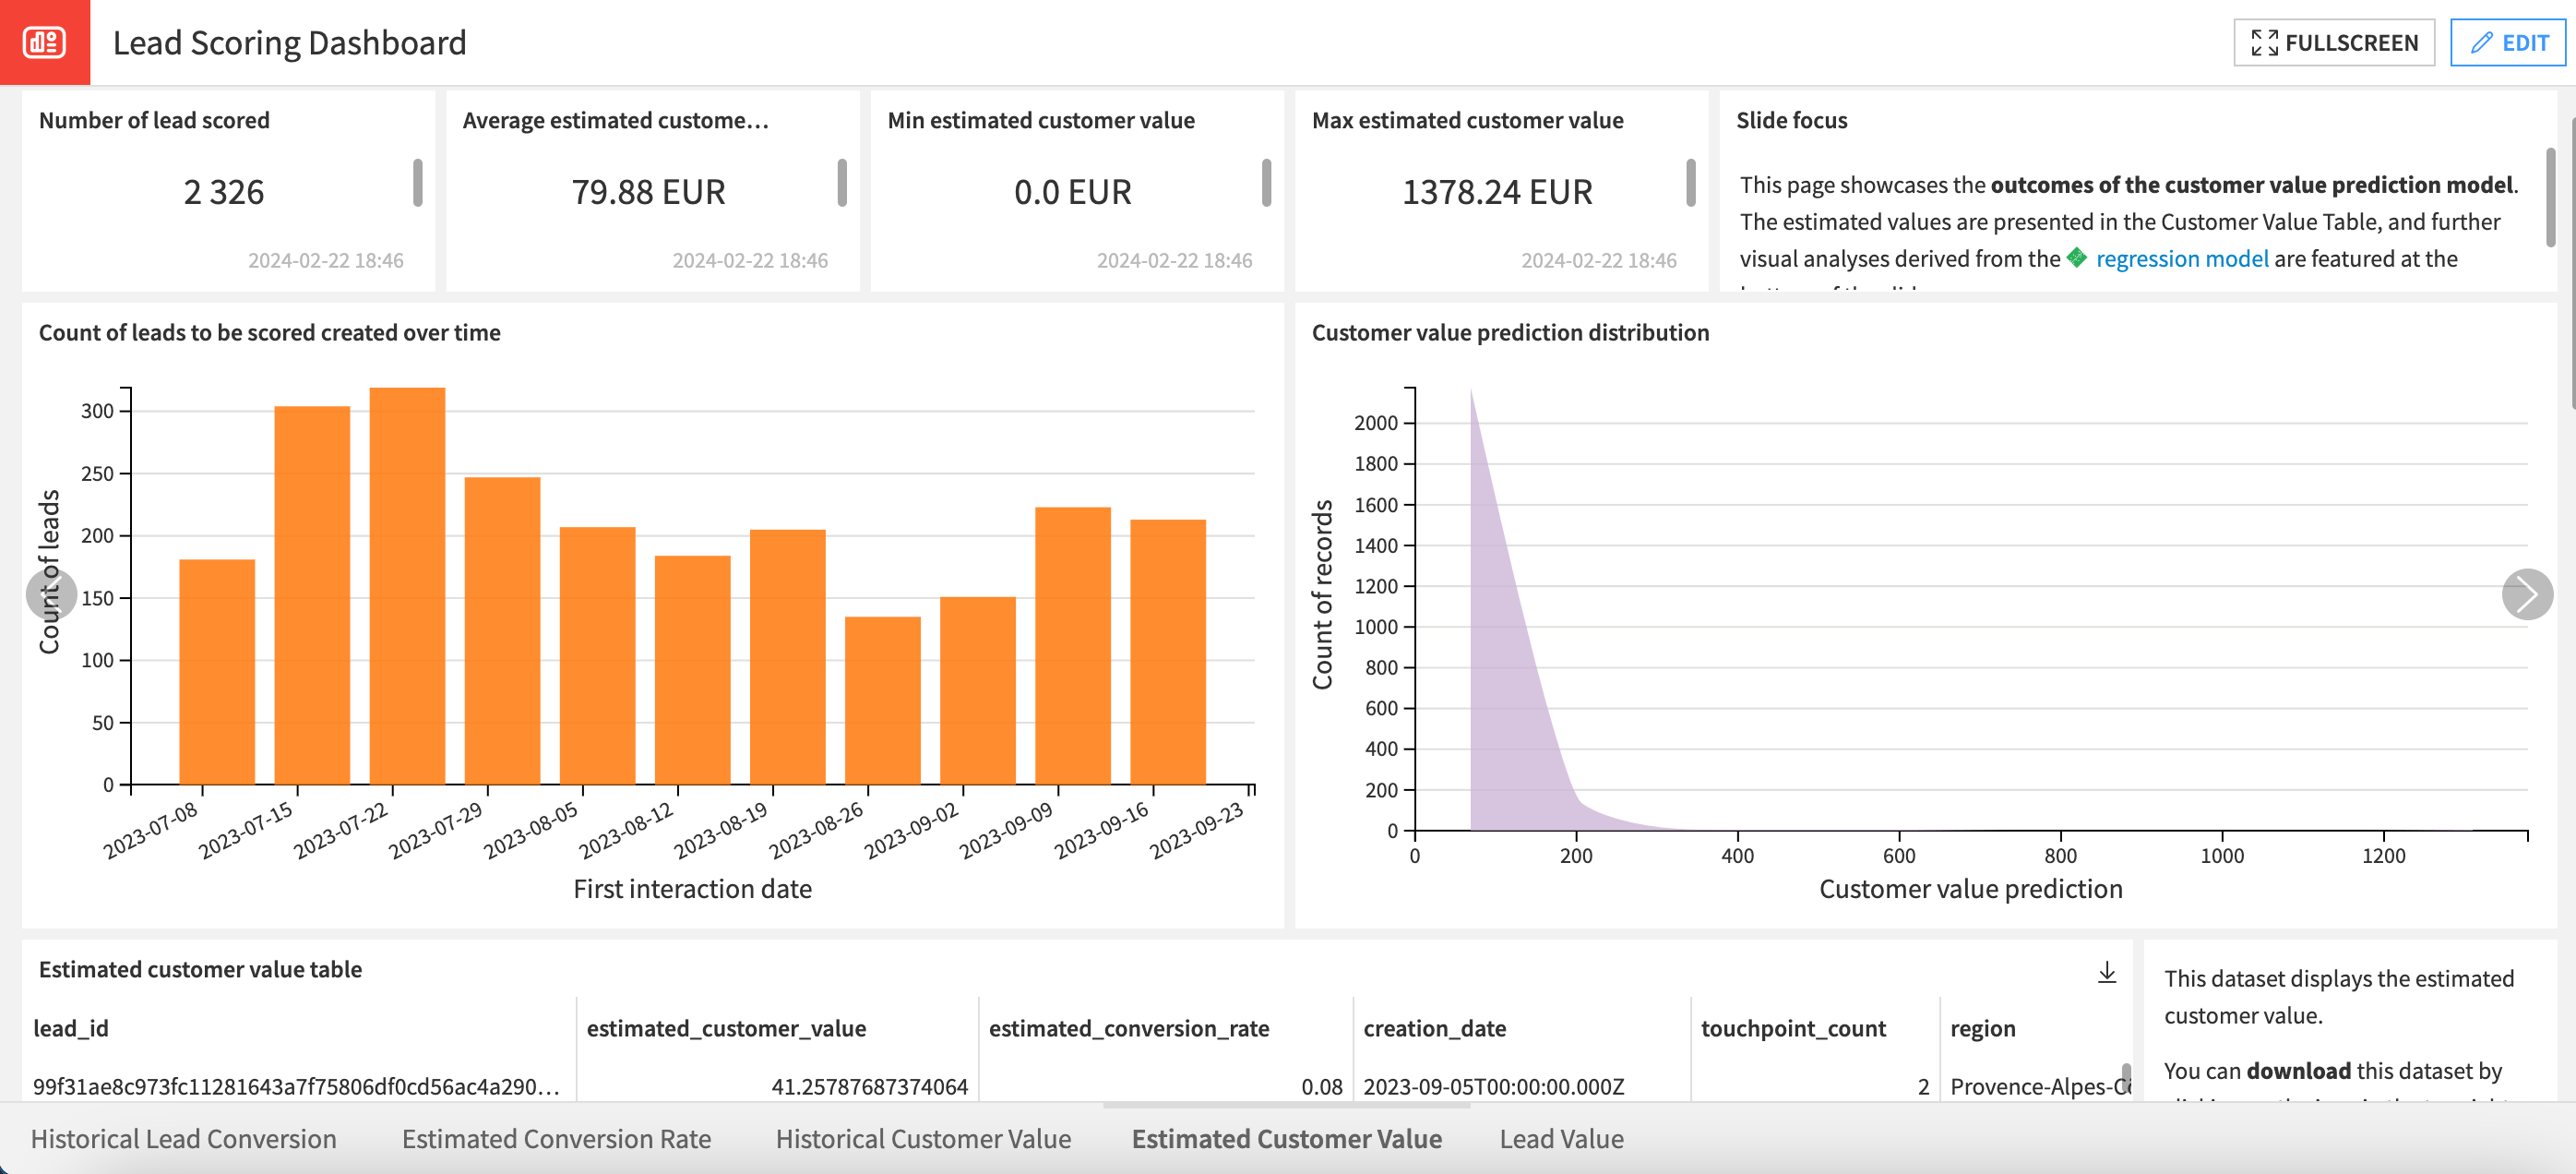Click the lead_id value in the table

(296, 1087)
